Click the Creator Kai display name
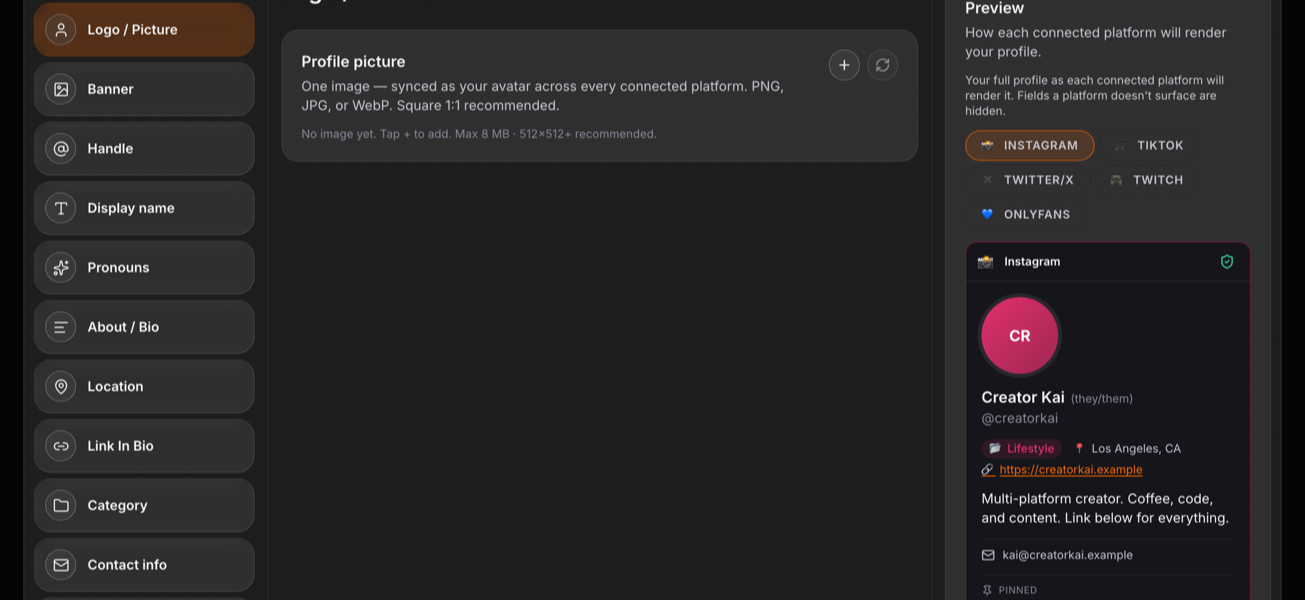The image size is (1305, 600). [x=1023, y=398]
